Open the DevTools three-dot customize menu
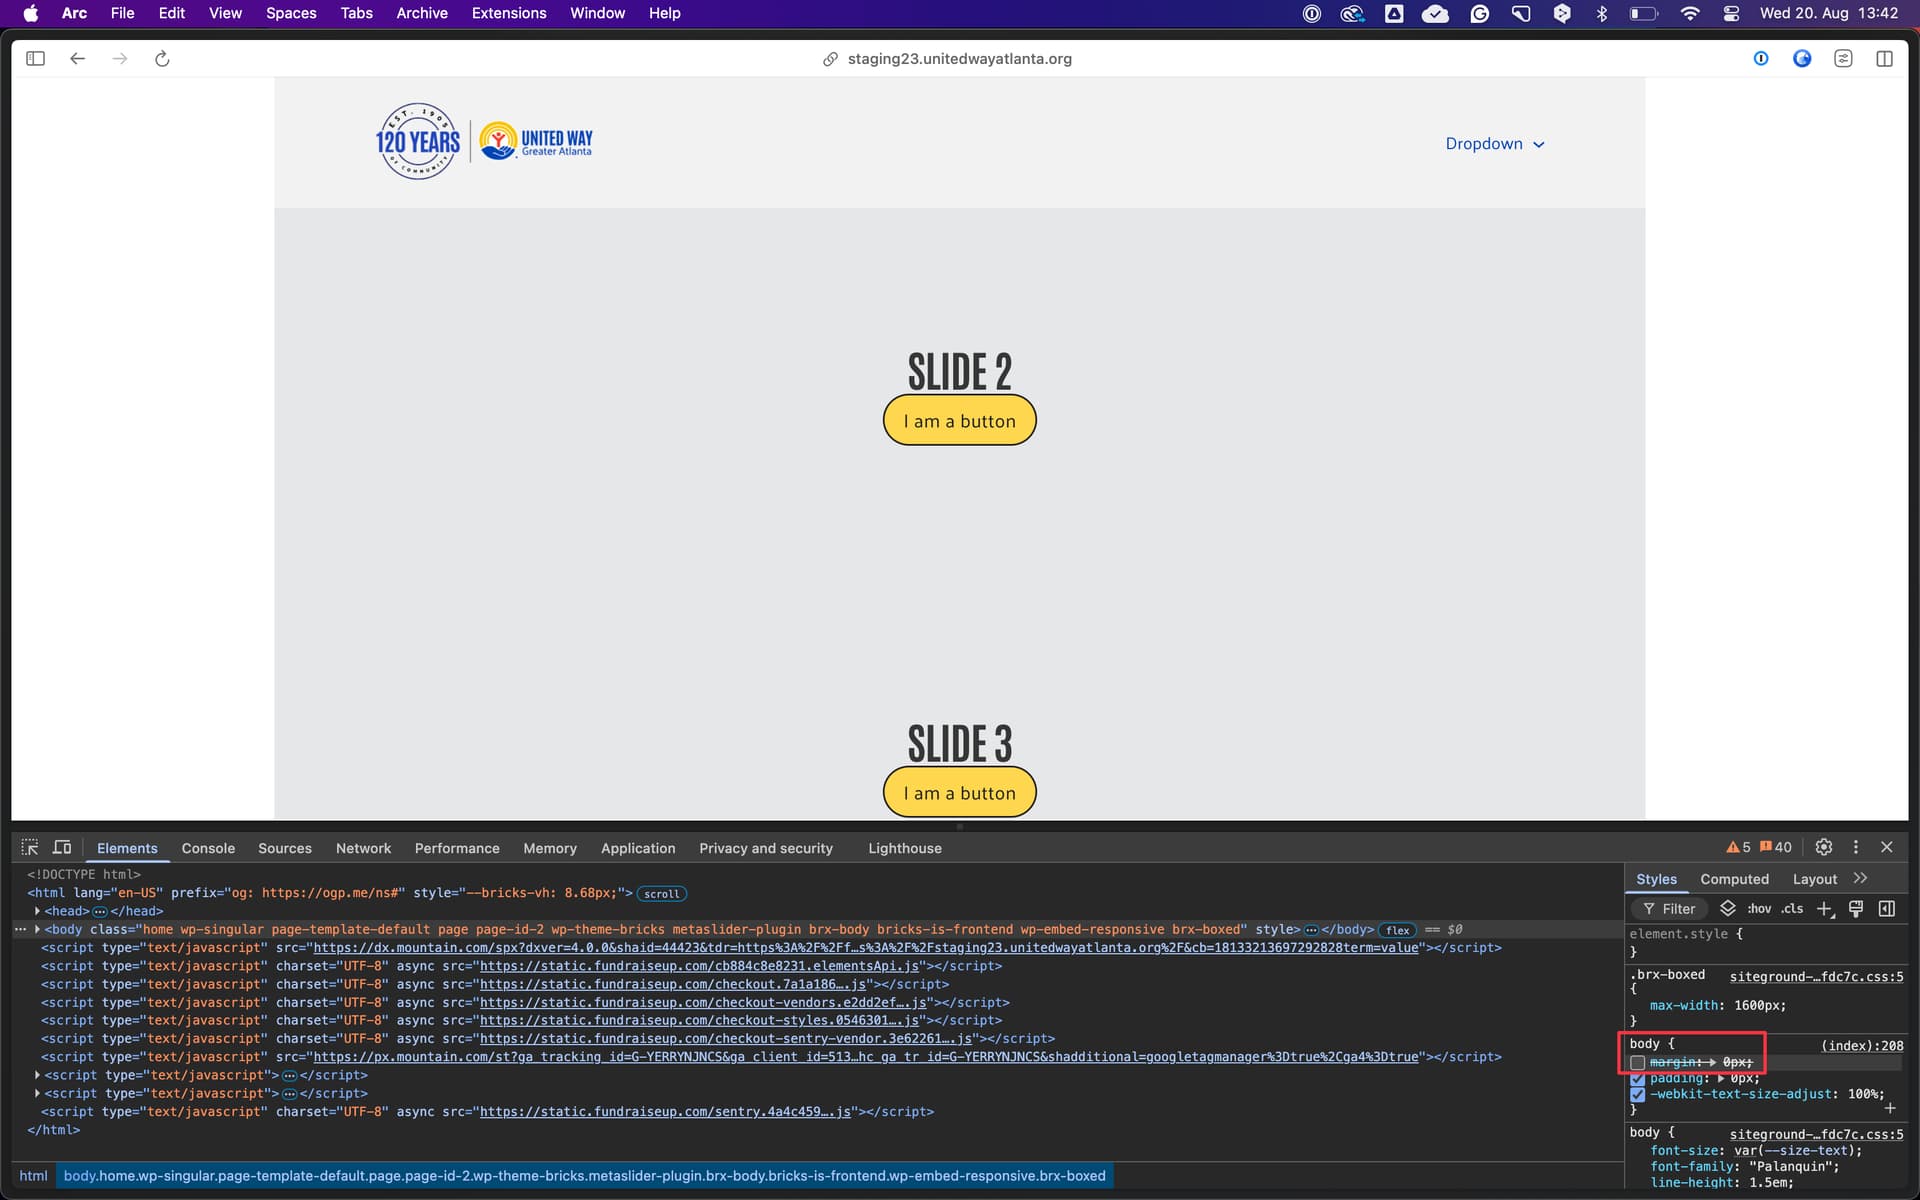The width and height of the screenshot is (1920, 1200). pos(1856,847)
